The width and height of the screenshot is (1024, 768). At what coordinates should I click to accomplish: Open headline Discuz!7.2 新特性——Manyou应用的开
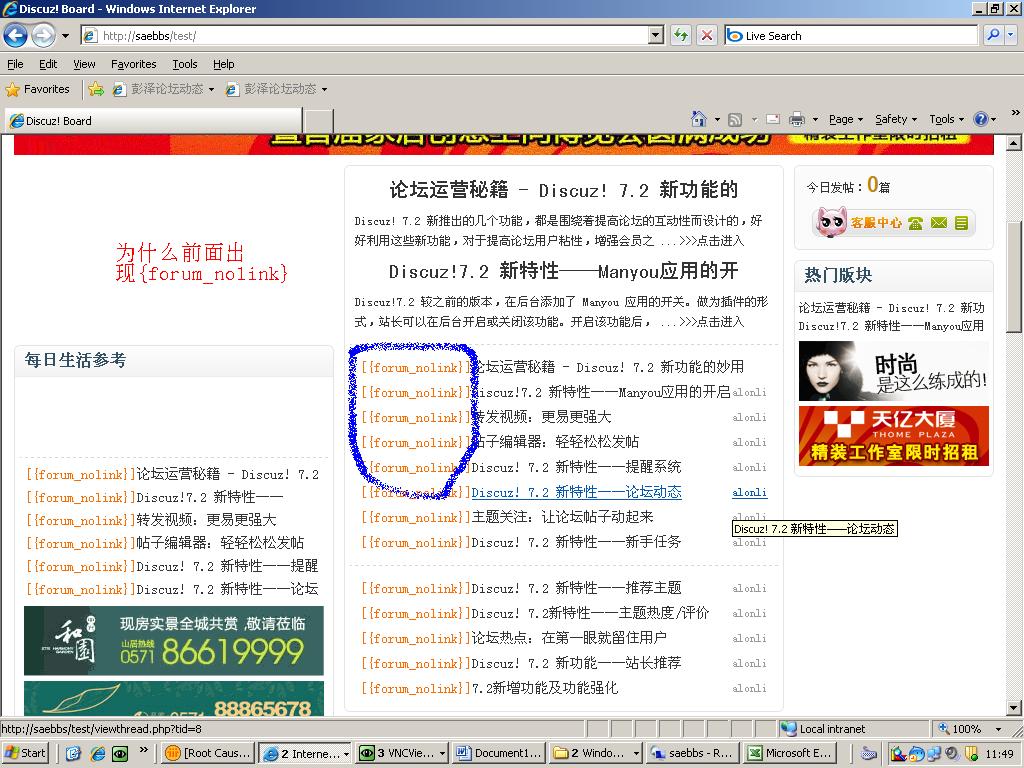(564, 271)
